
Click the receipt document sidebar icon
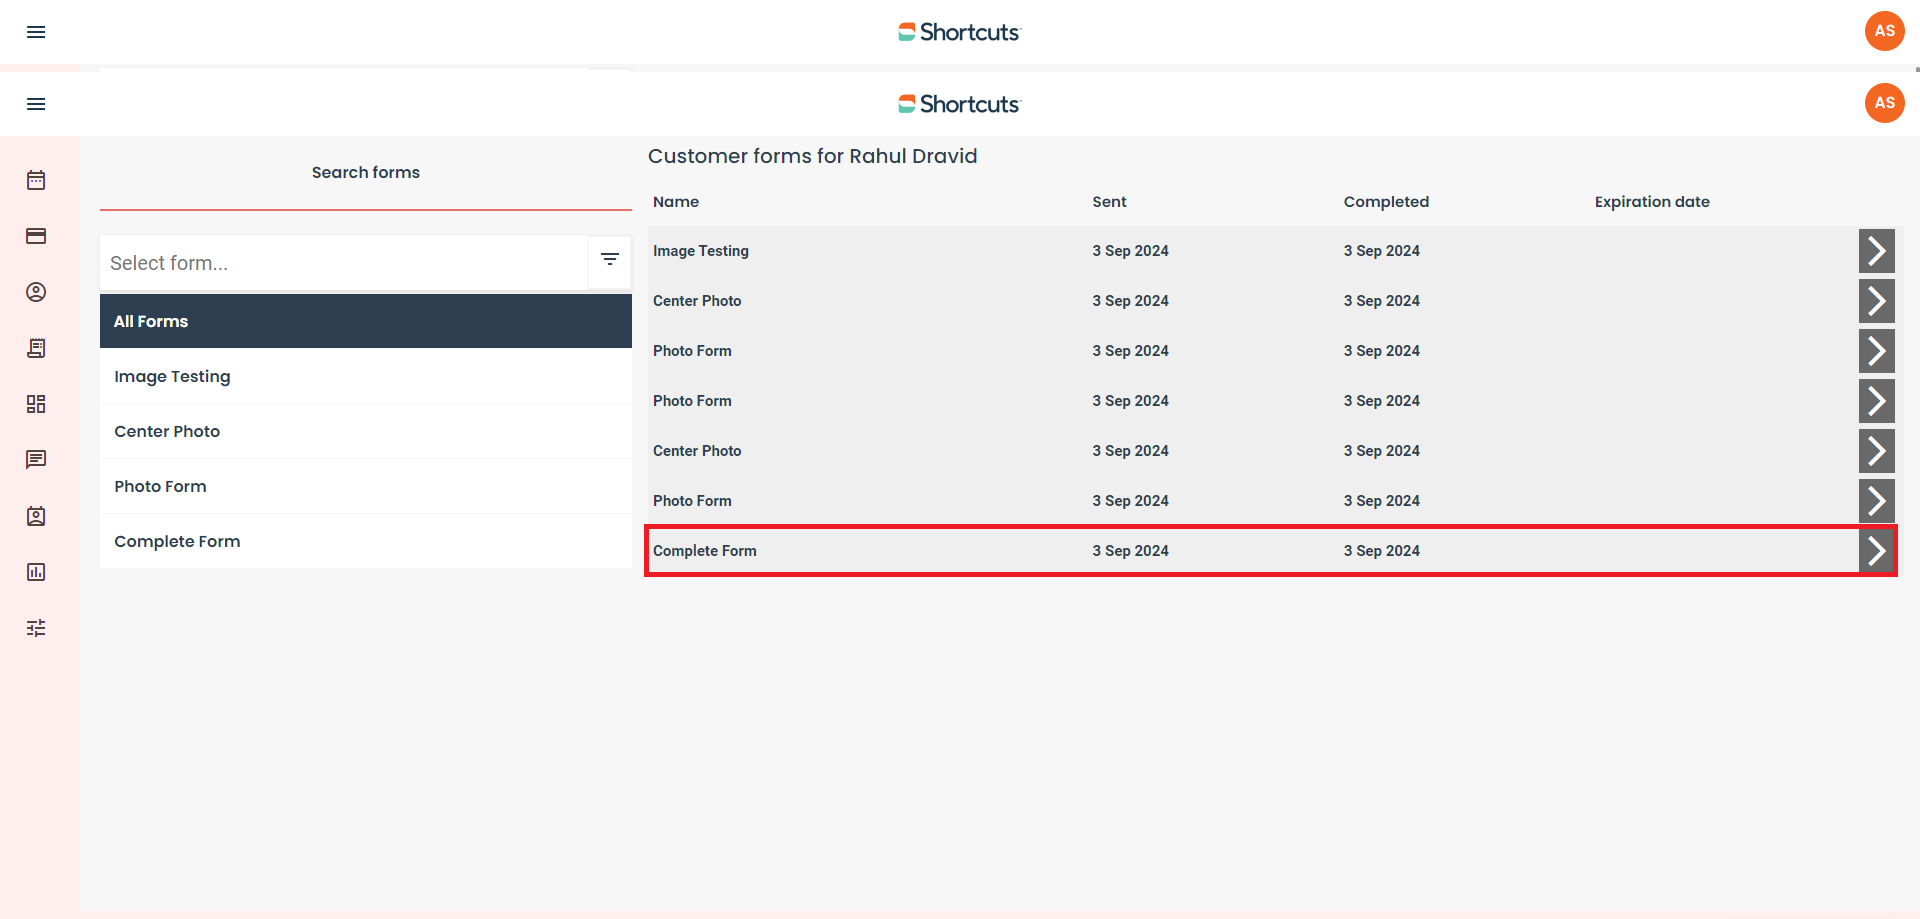pos(36,348)
